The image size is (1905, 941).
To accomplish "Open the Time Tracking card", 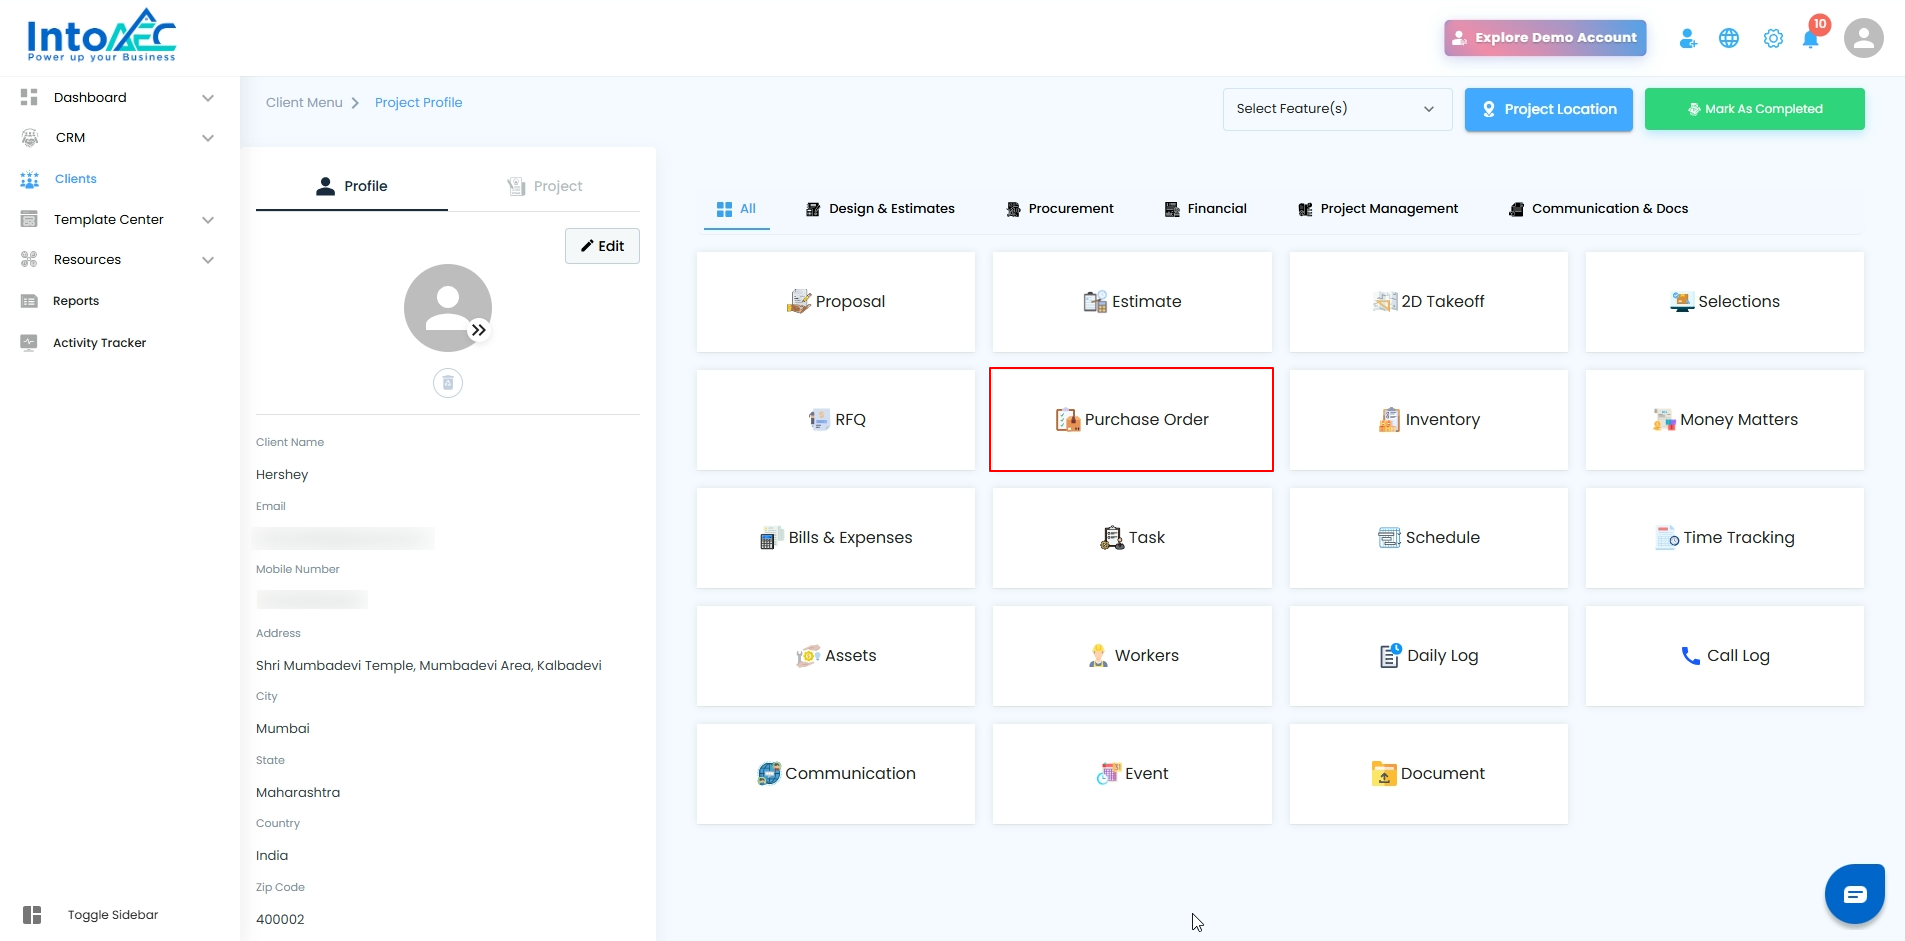I will (1725, 538).
